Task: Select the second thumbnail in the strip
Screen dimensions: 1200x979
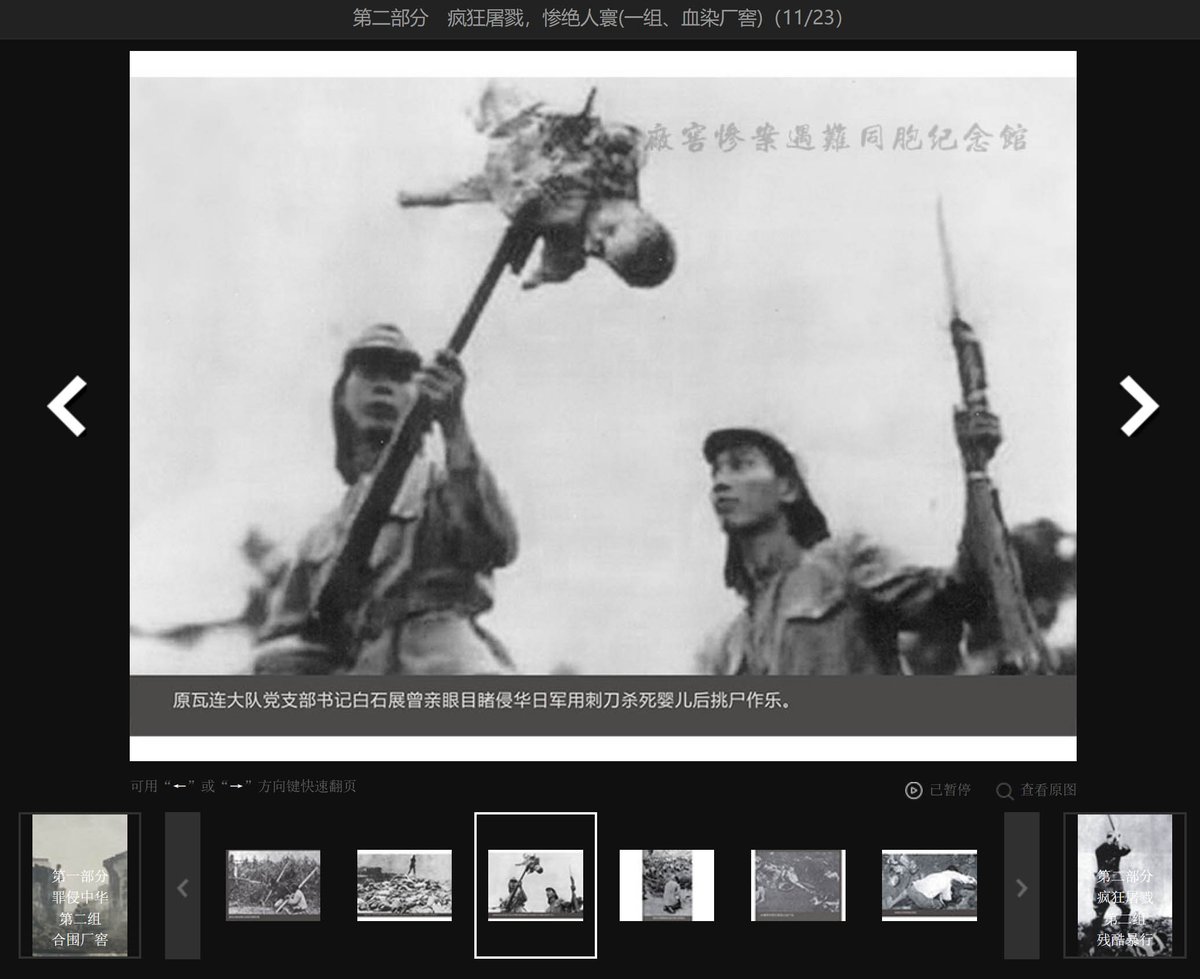Action: pos(404,885)
